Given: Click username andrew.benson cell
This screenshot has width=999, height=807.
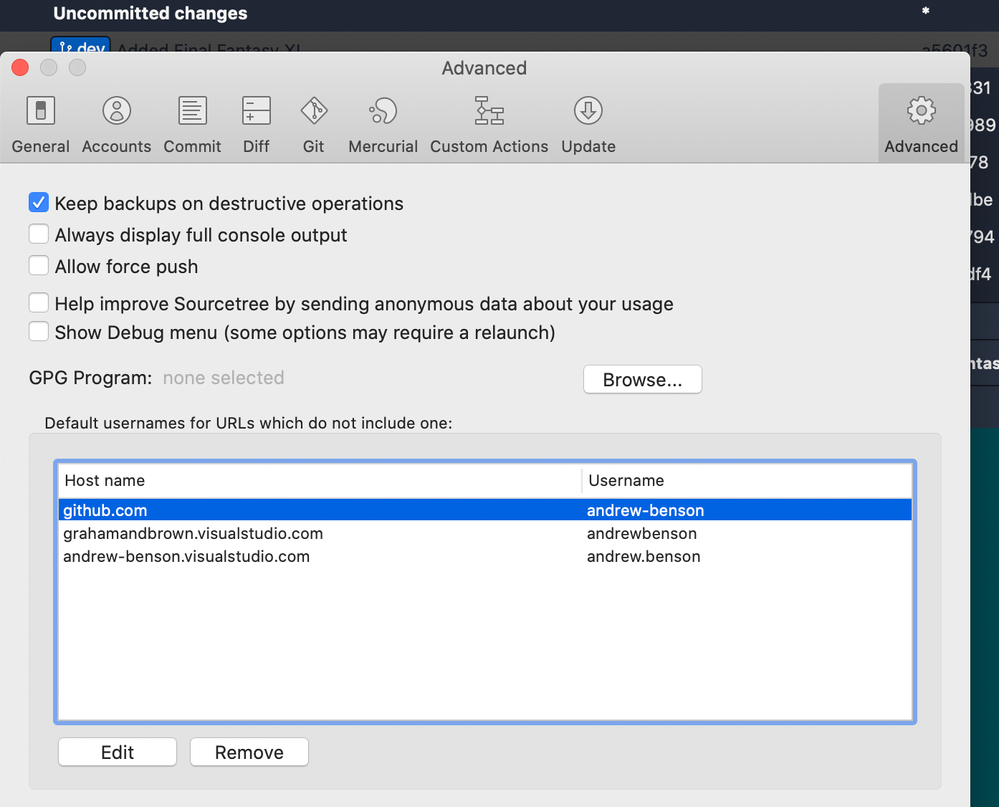Looking at the screenshot, I should click(643, 556).
